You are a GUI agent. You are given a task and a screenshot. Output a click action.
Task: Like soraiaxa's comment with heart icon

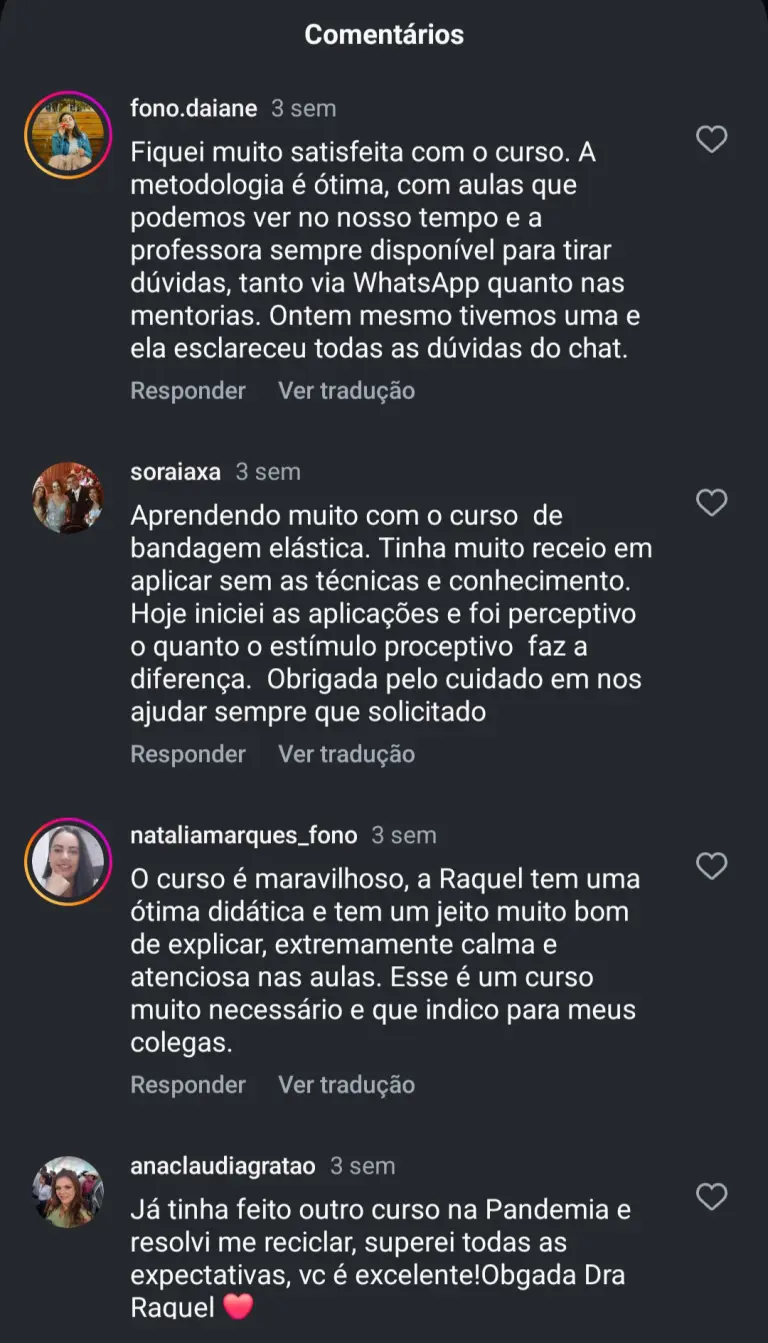click(x=711, y=502)
